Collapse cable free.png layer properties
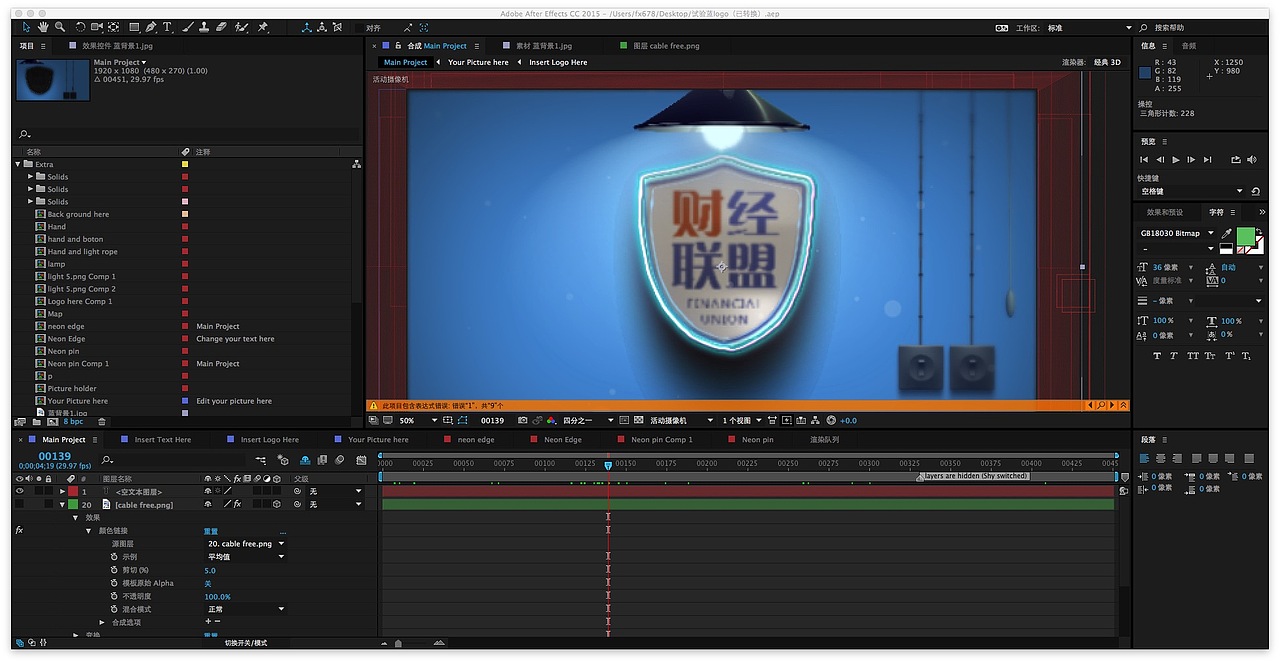This screenshot has height=663, width=1280. 62,504
